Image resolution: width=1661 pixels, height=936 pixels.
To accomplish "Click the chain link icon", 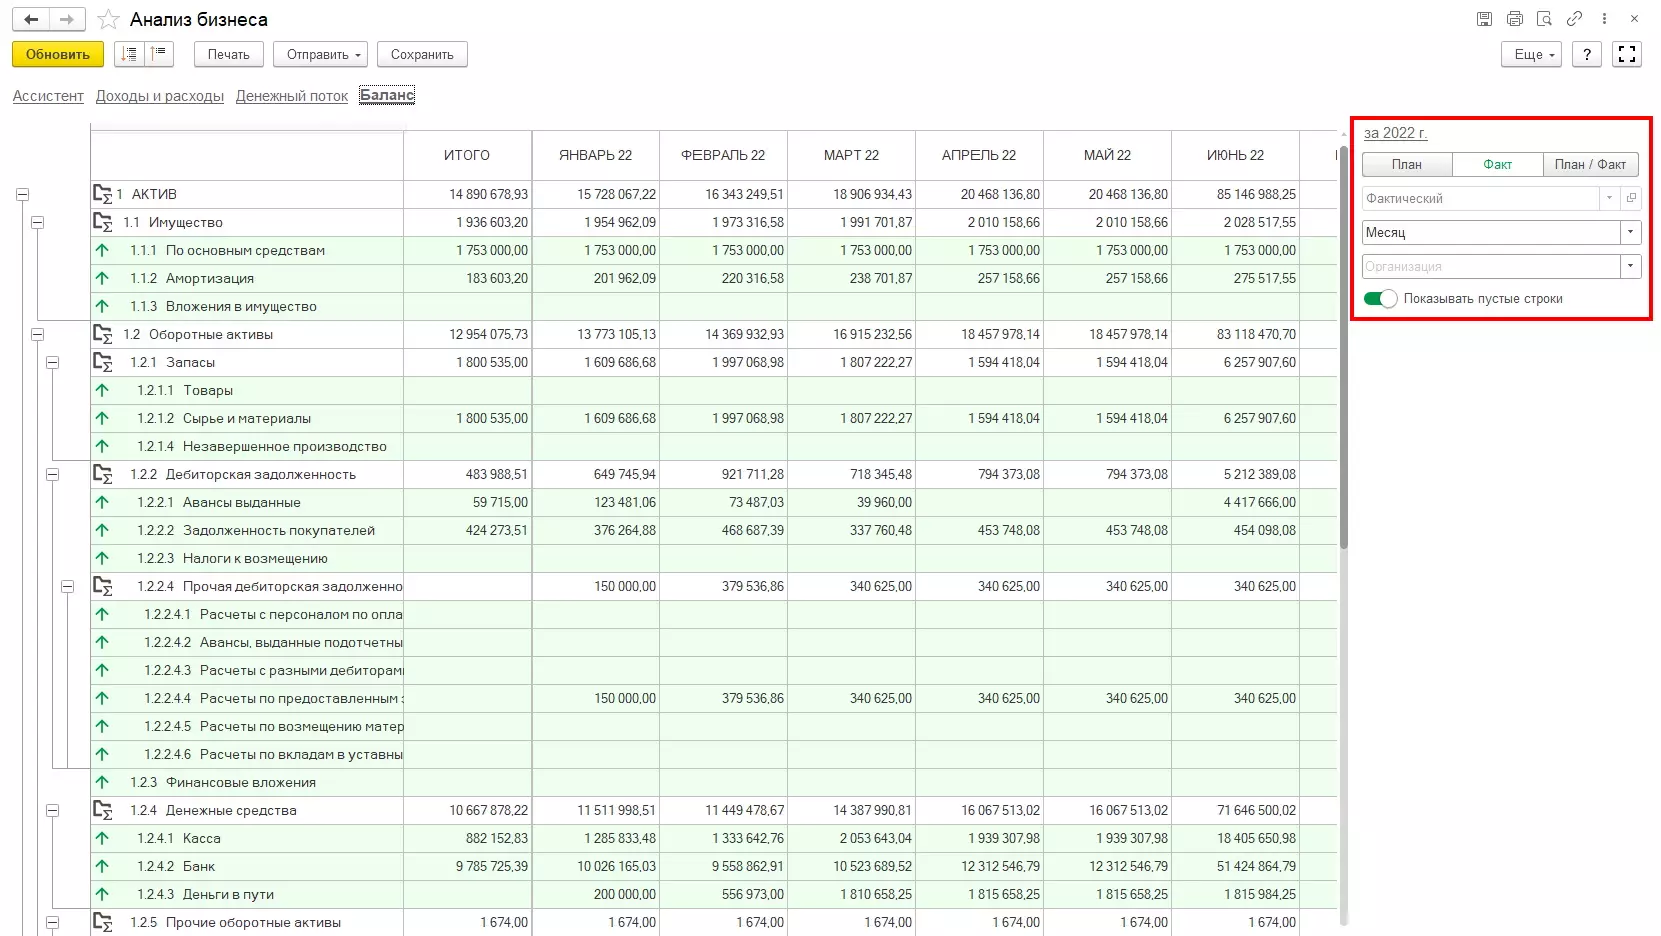I will (1574, 19).
